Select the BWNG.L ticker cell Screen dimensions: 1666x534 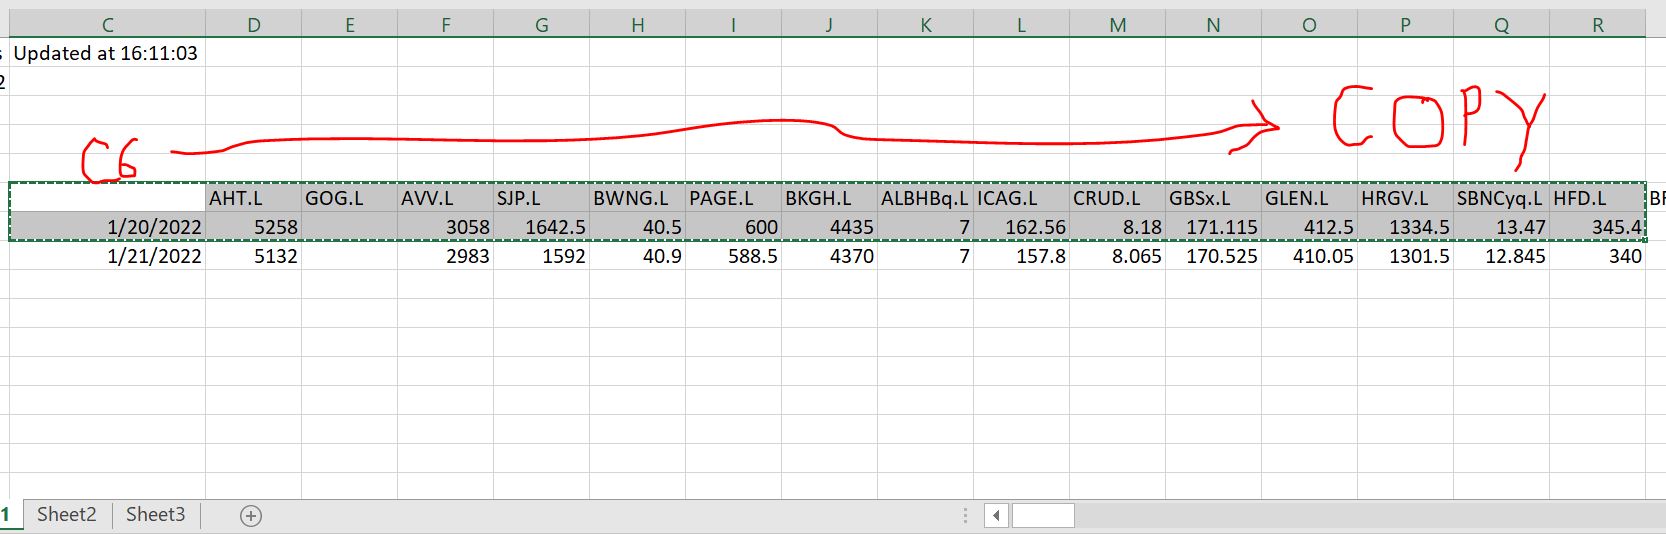tap(637, 198)
